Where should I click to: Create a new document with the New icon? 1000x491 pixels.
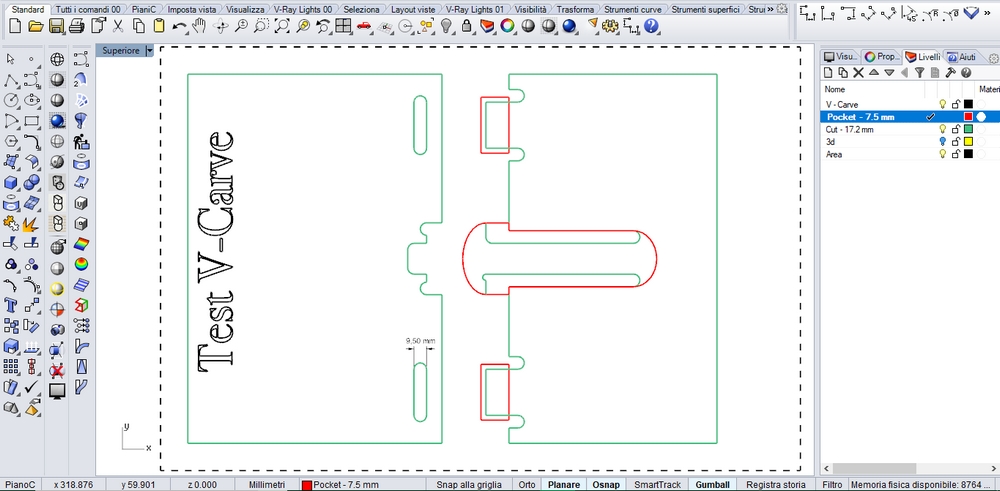click(15, 26)
